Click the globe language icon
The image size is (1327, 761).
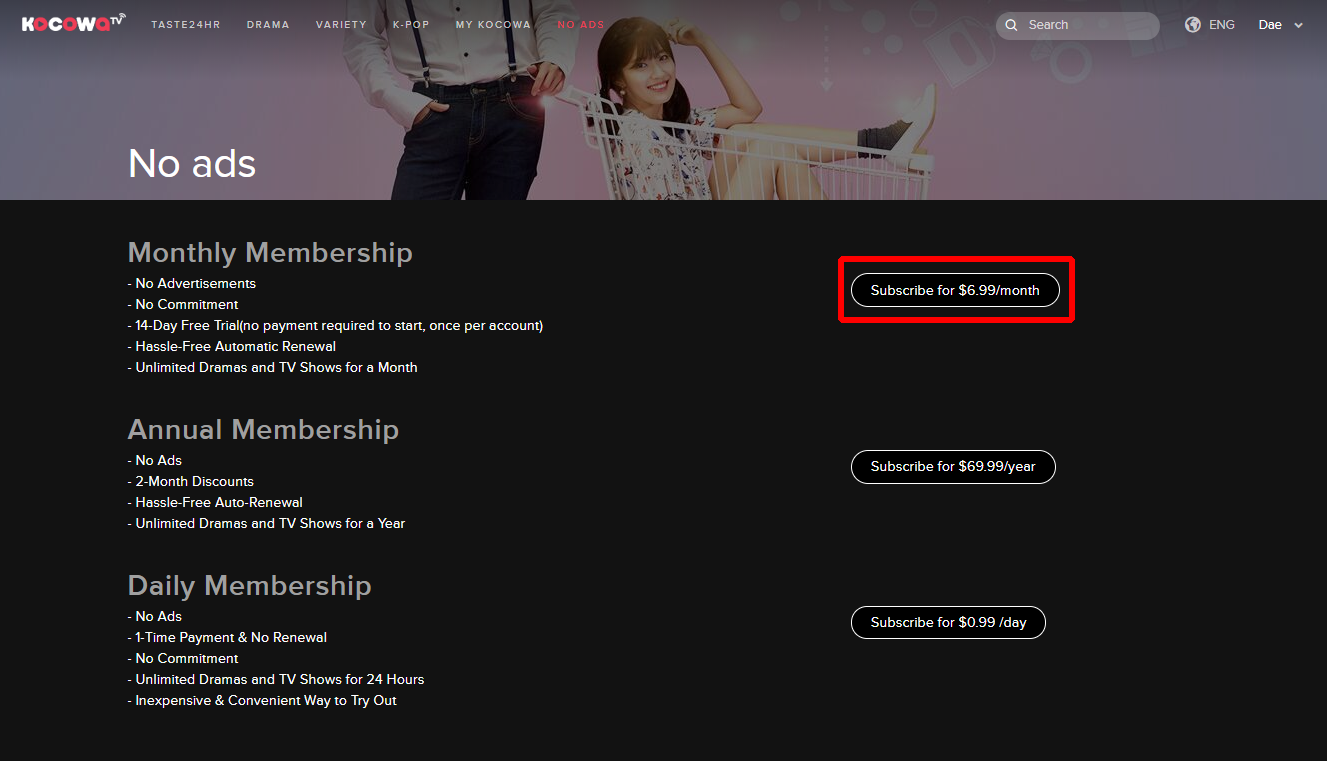[1193, 25]
